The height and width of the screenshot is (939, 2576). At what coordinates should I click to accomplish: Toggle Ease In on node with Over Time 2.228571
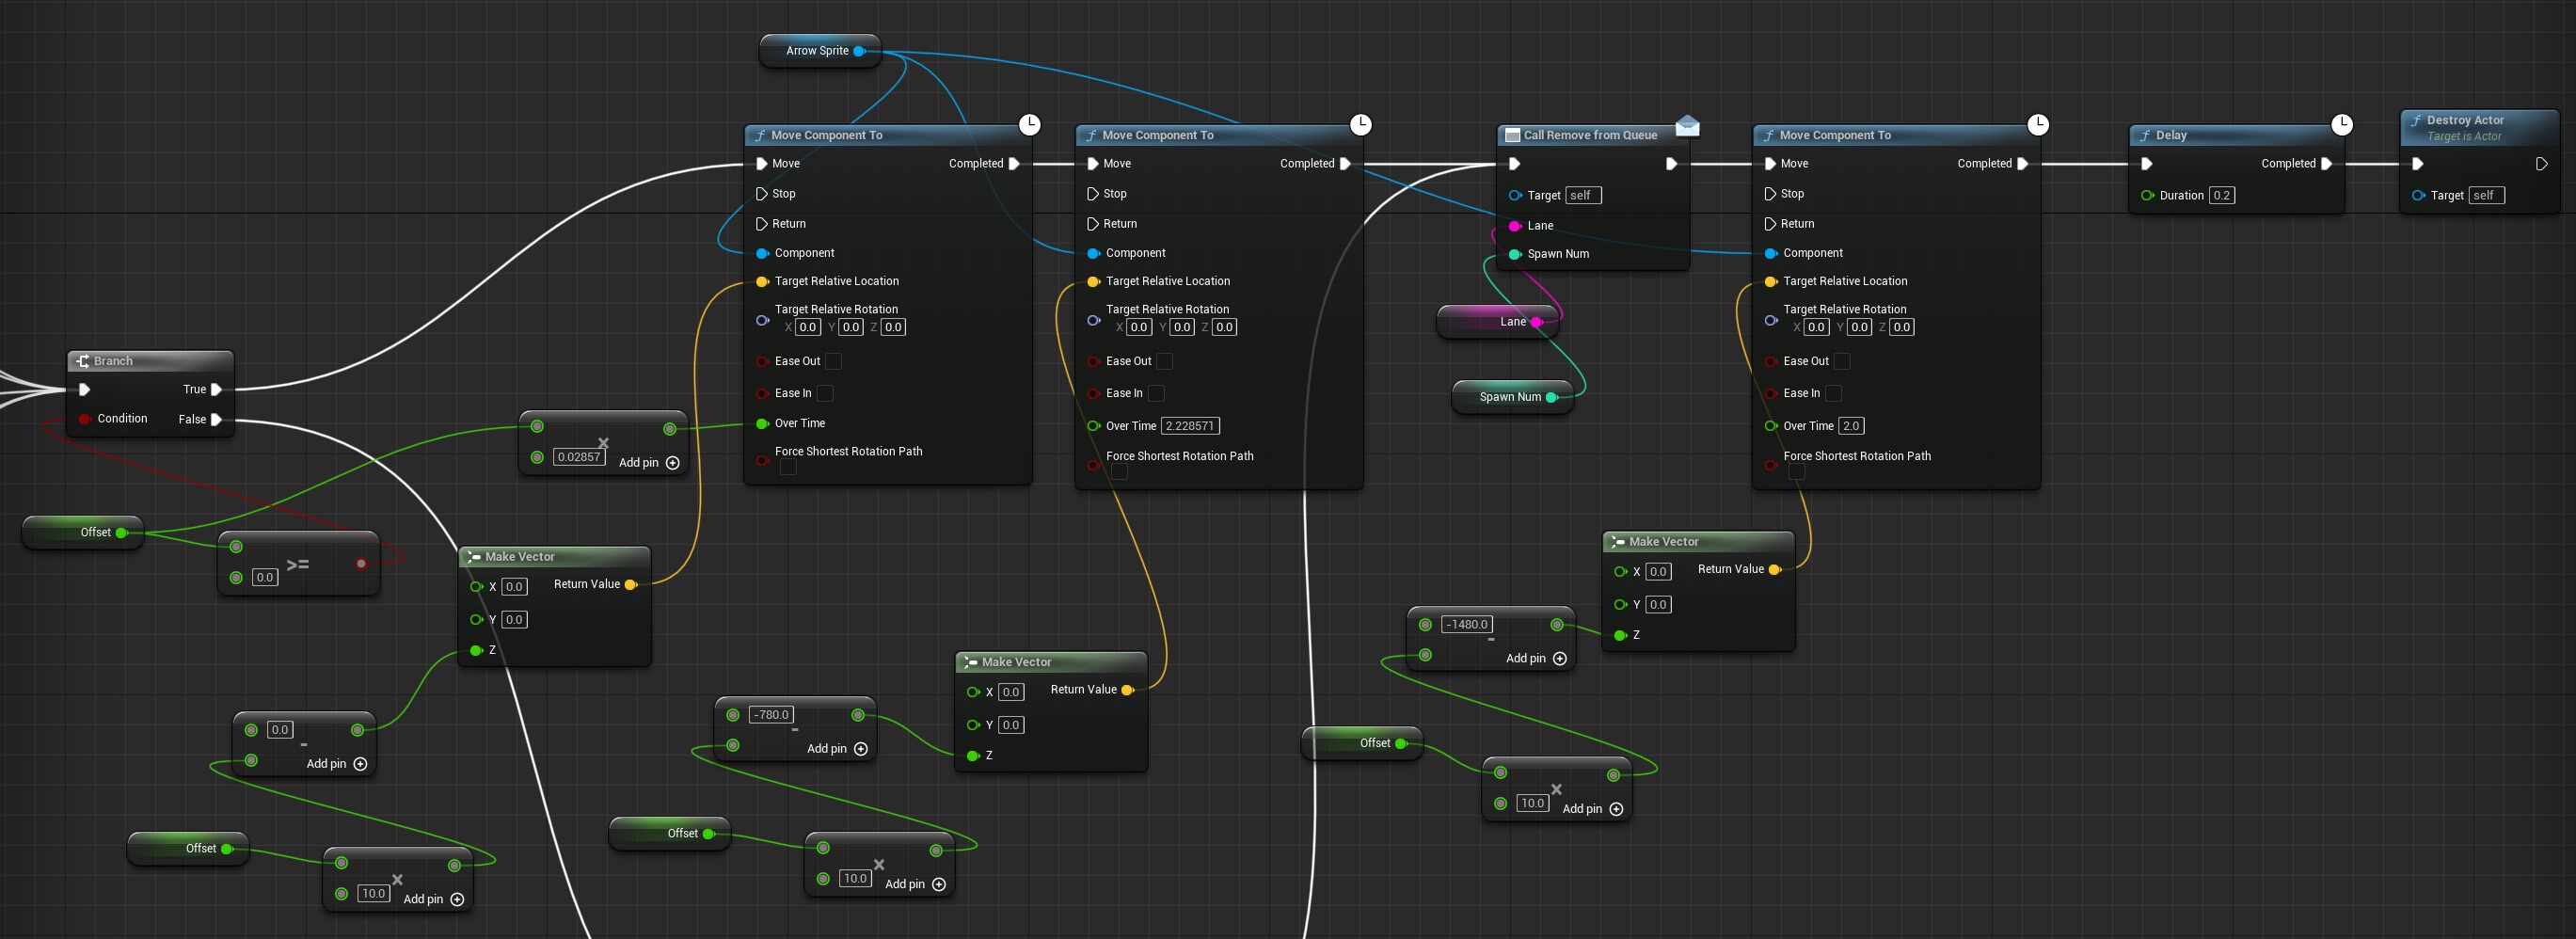[1156, 393]
